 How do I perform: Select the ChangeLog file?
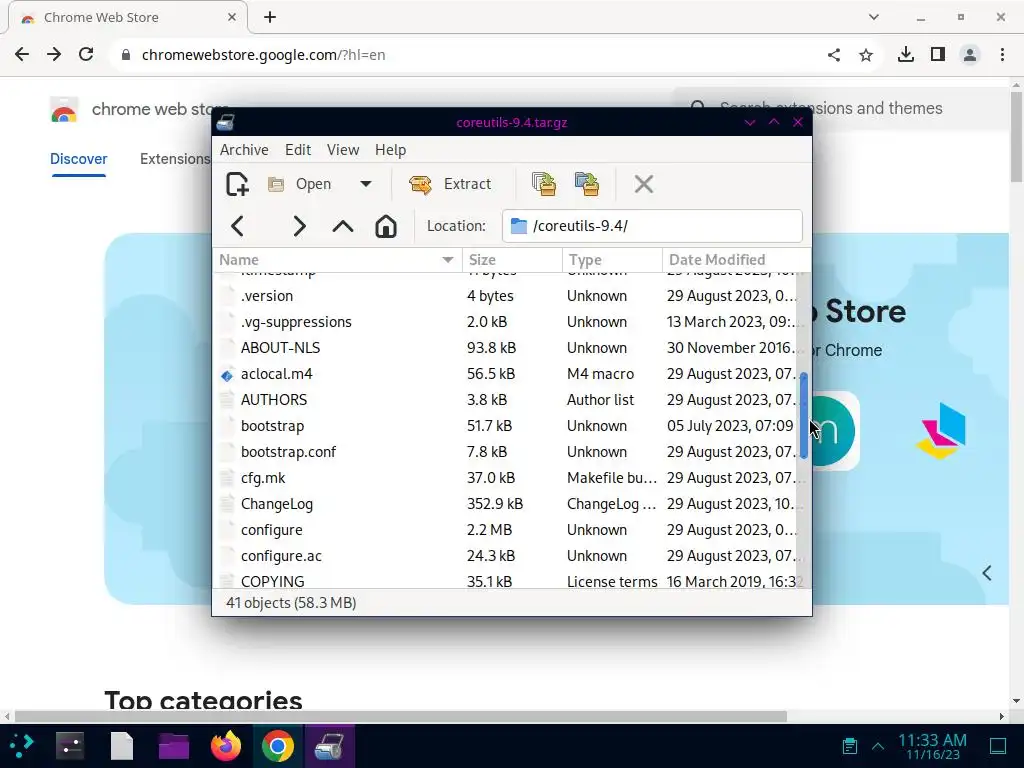tap(506, 504)
